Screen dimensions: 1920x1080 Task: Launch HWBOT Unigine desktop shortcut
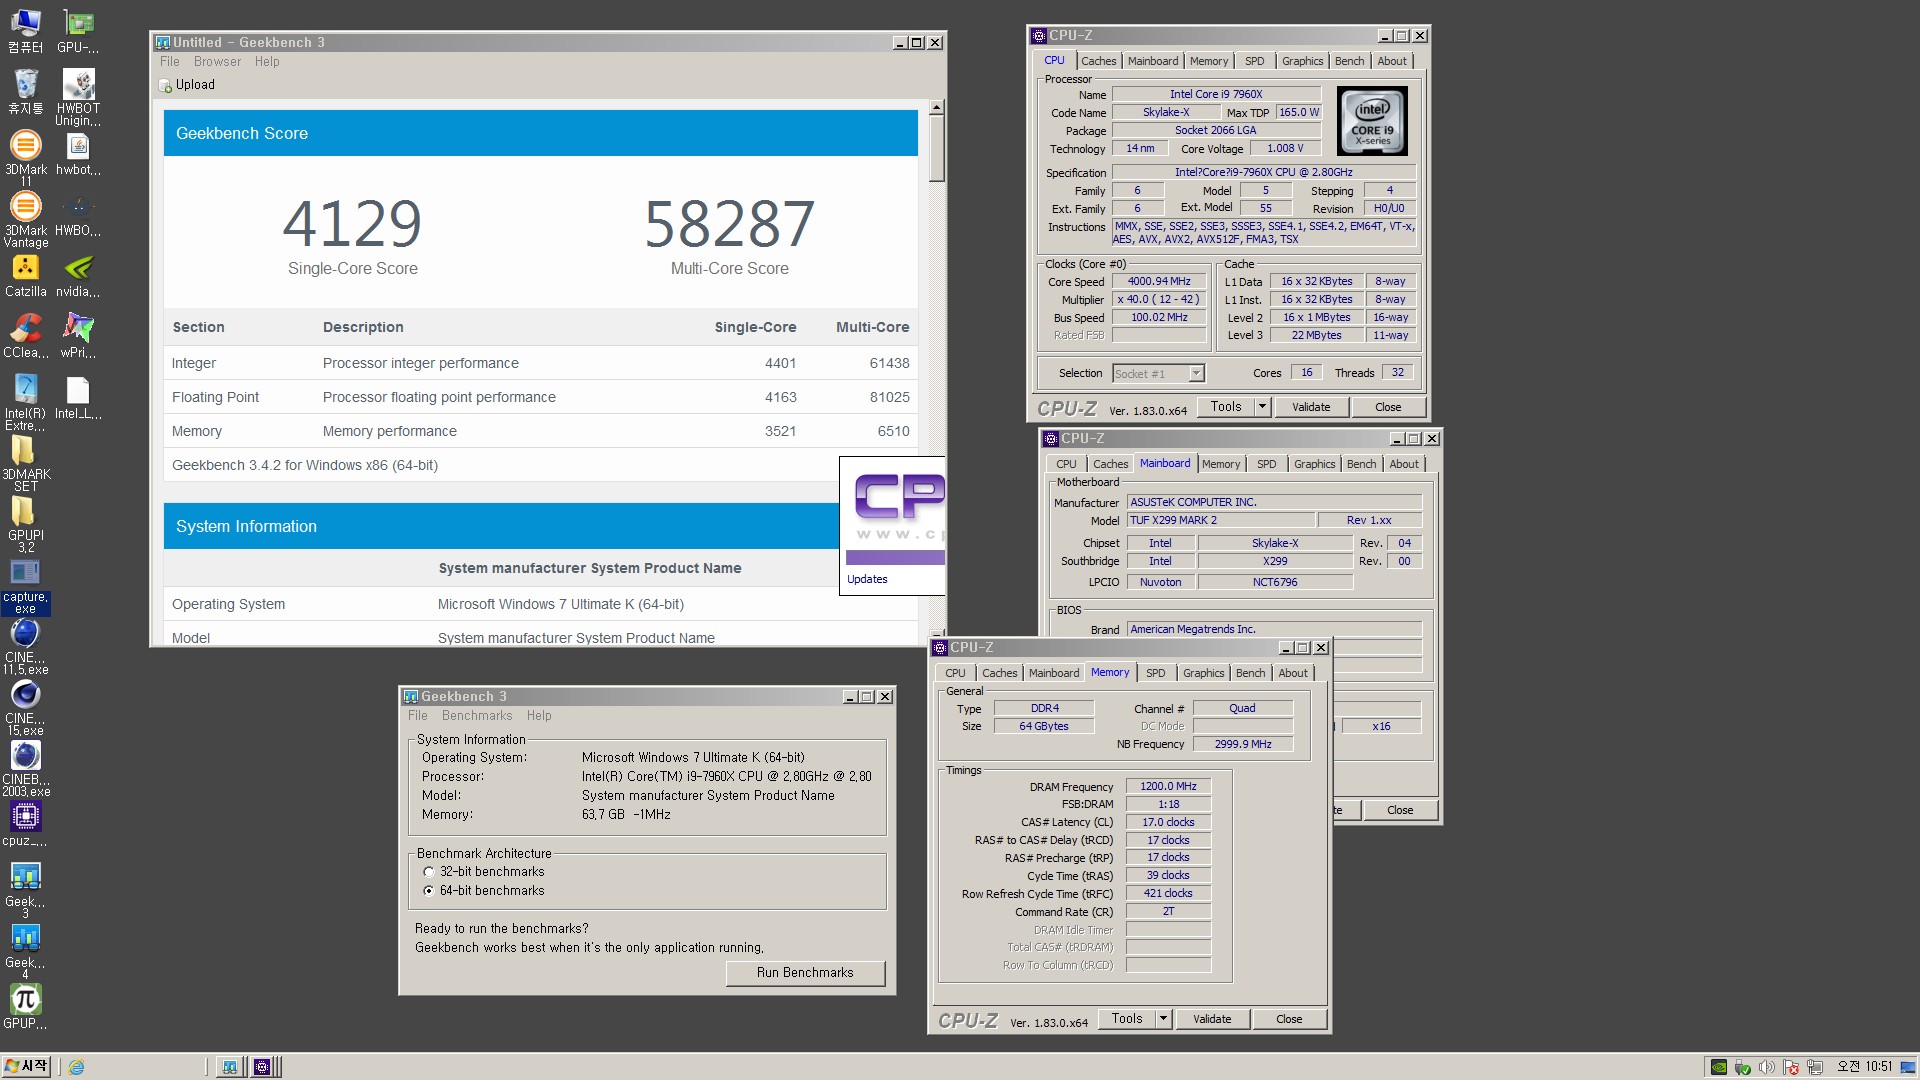[78, 97]
